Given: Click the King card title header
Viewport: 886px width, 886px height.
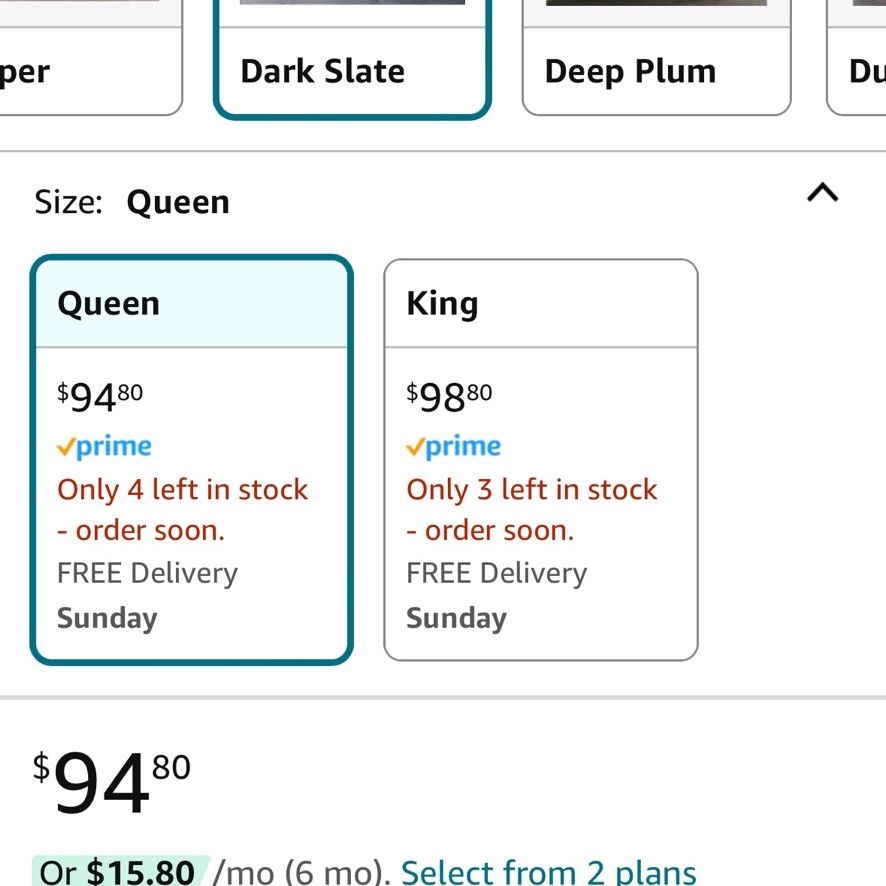Looking at the screenshot, I should [x=541, y=303].
